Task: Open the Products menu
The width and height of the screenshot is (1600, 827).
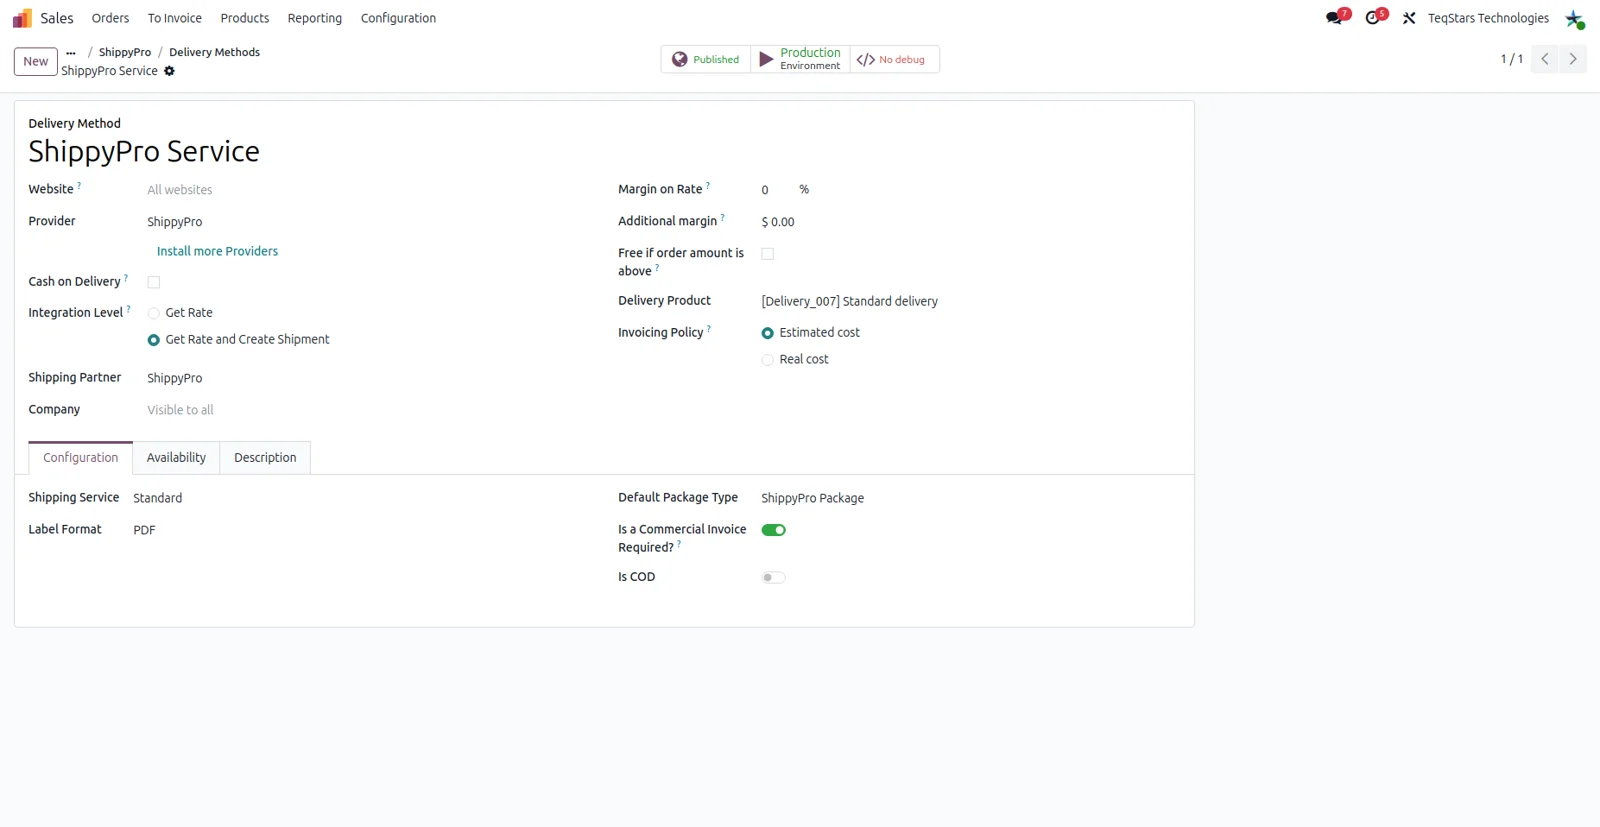Action: (x=245, y=18)
